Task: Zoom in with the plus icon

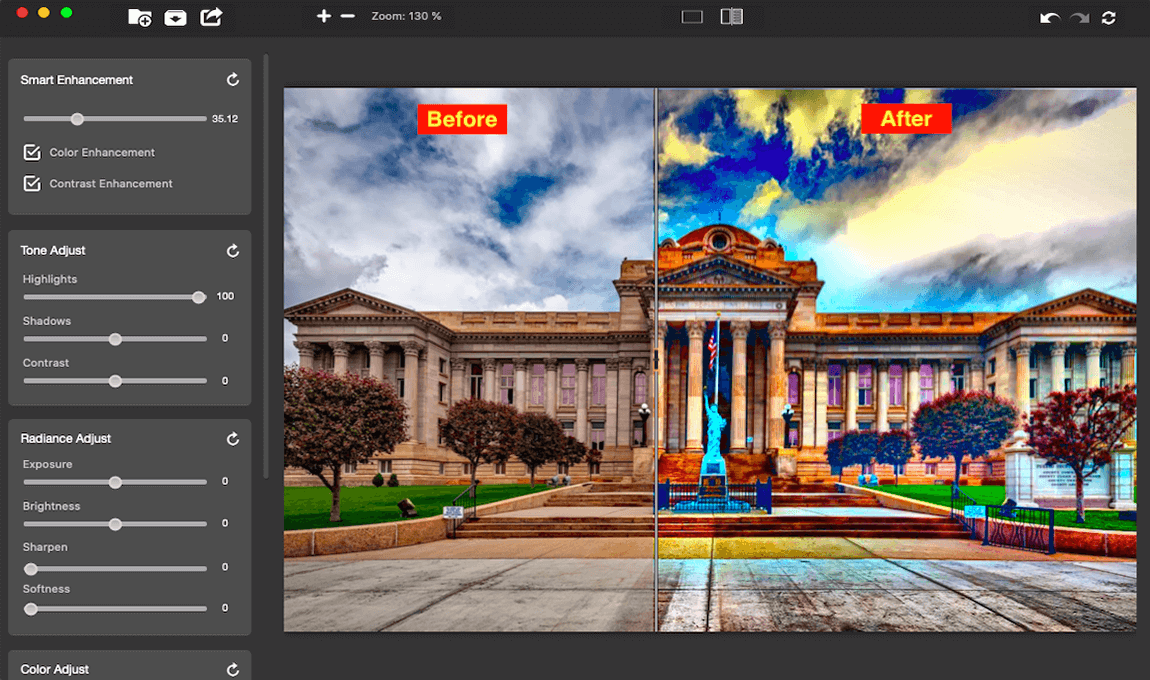Action: pos(323,15)
